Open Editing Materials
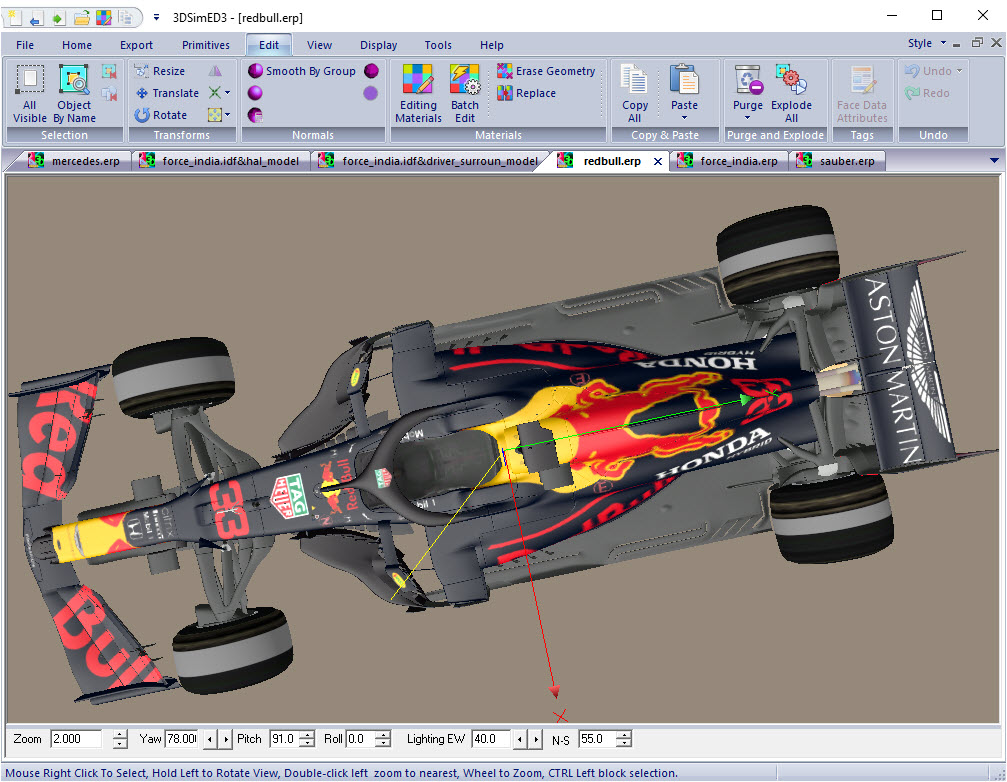Viewport: 1007px width, 782px height. [x=418, y=94]
